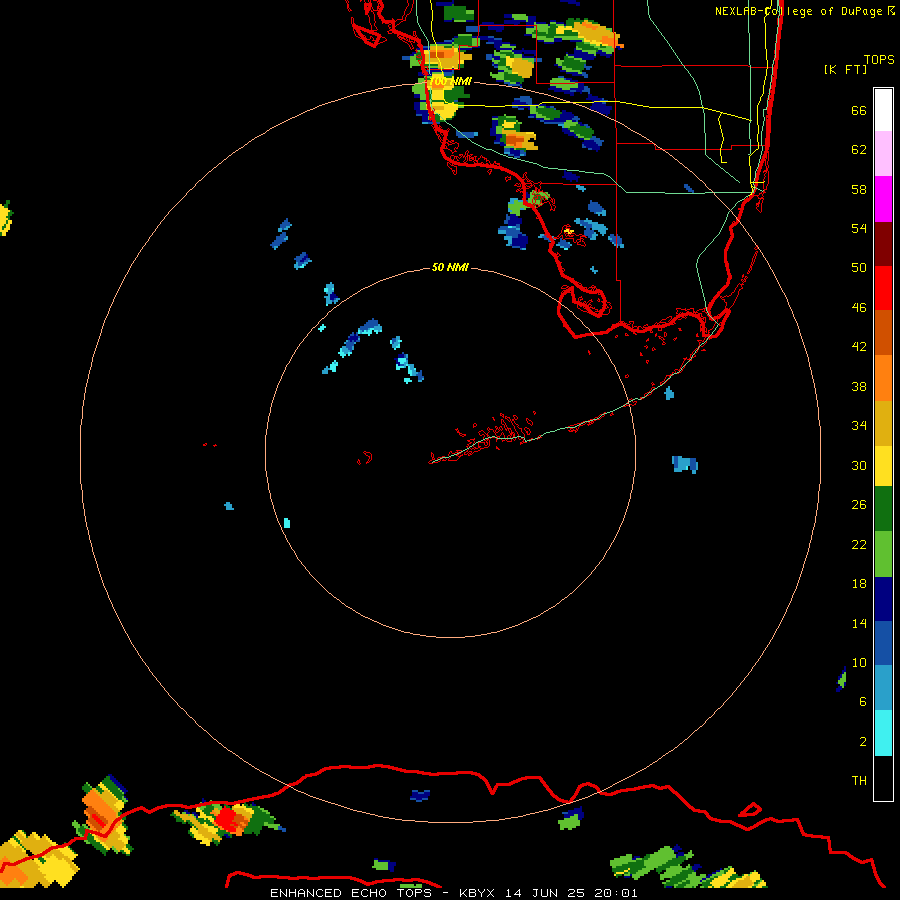900x900 pixels.
Task: Click the NEXLAB-College of DuPage credit text
Action: (799, 11)
